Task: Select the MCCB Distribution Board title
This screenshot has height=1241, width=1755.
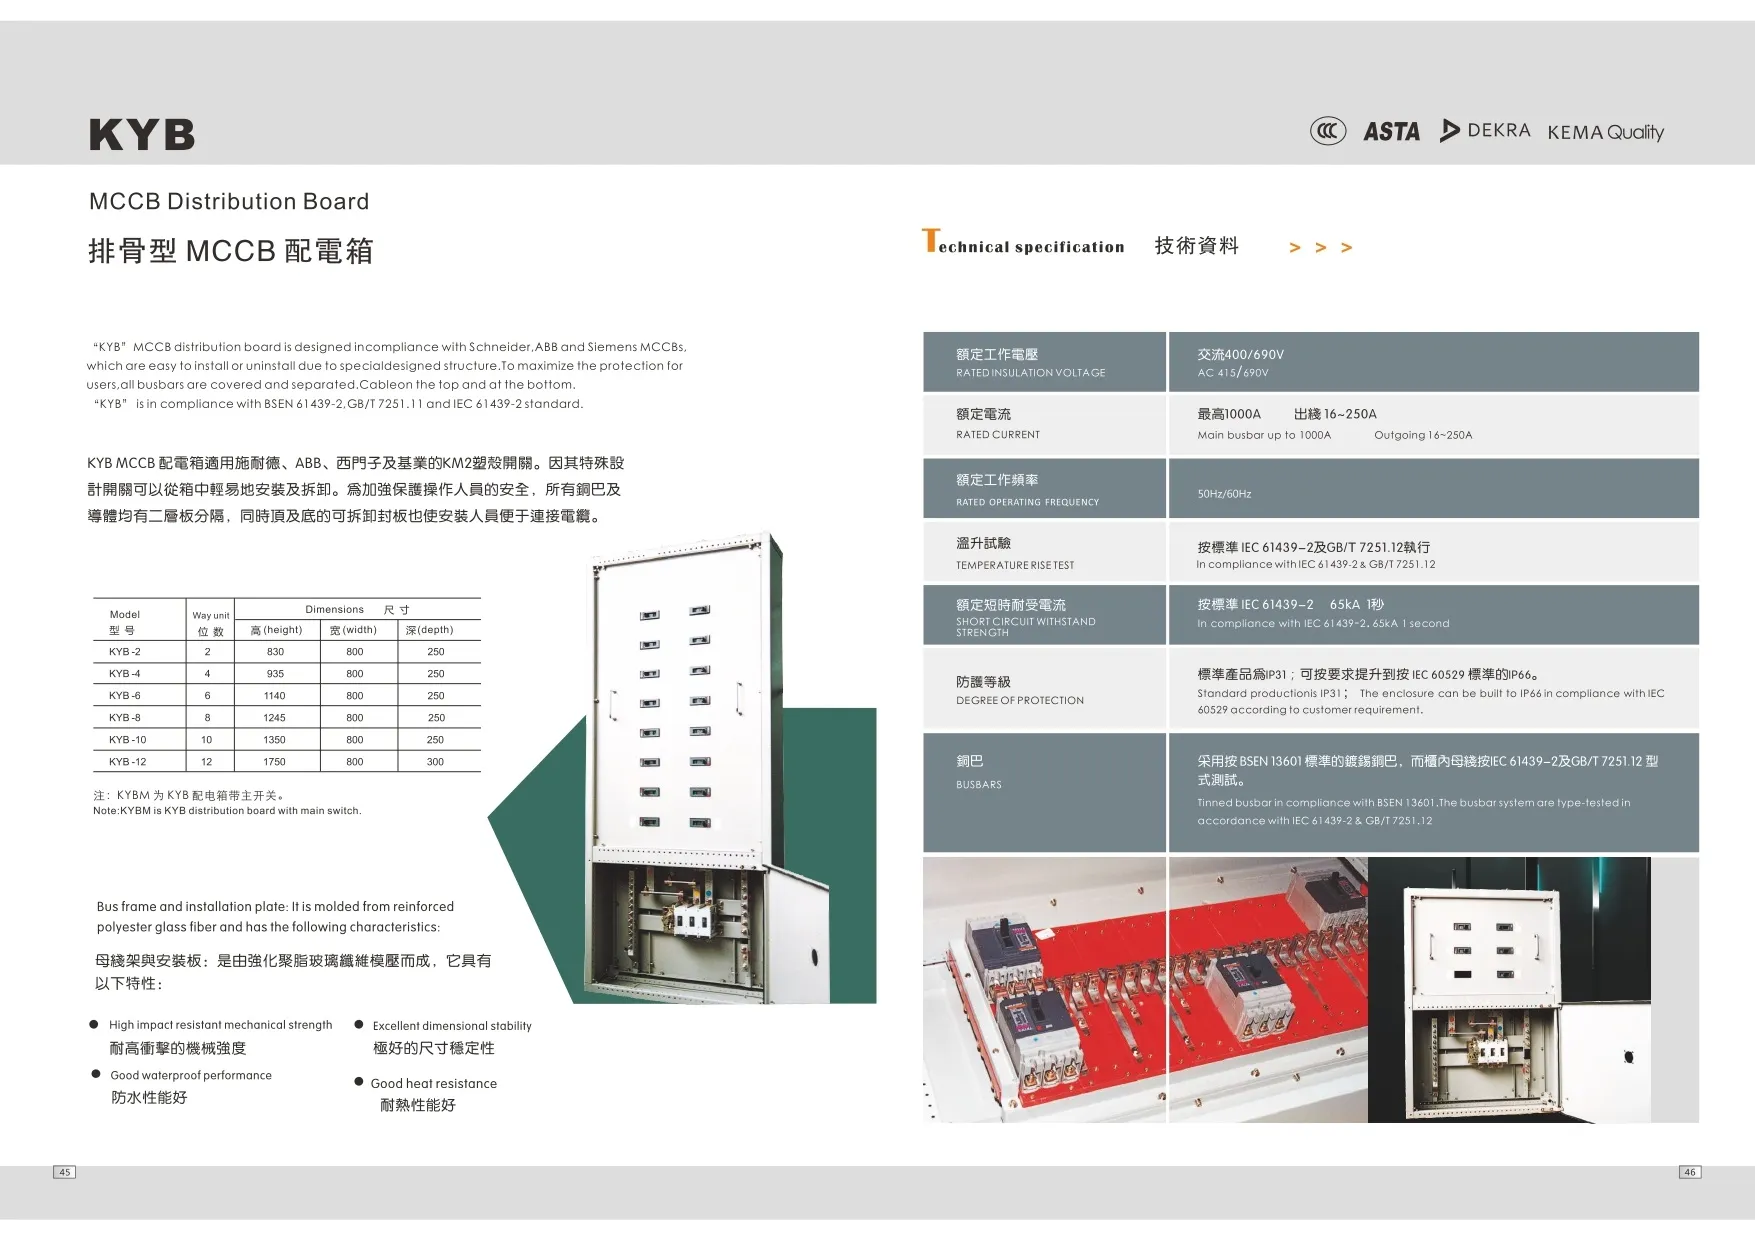Action: (229, 201)
